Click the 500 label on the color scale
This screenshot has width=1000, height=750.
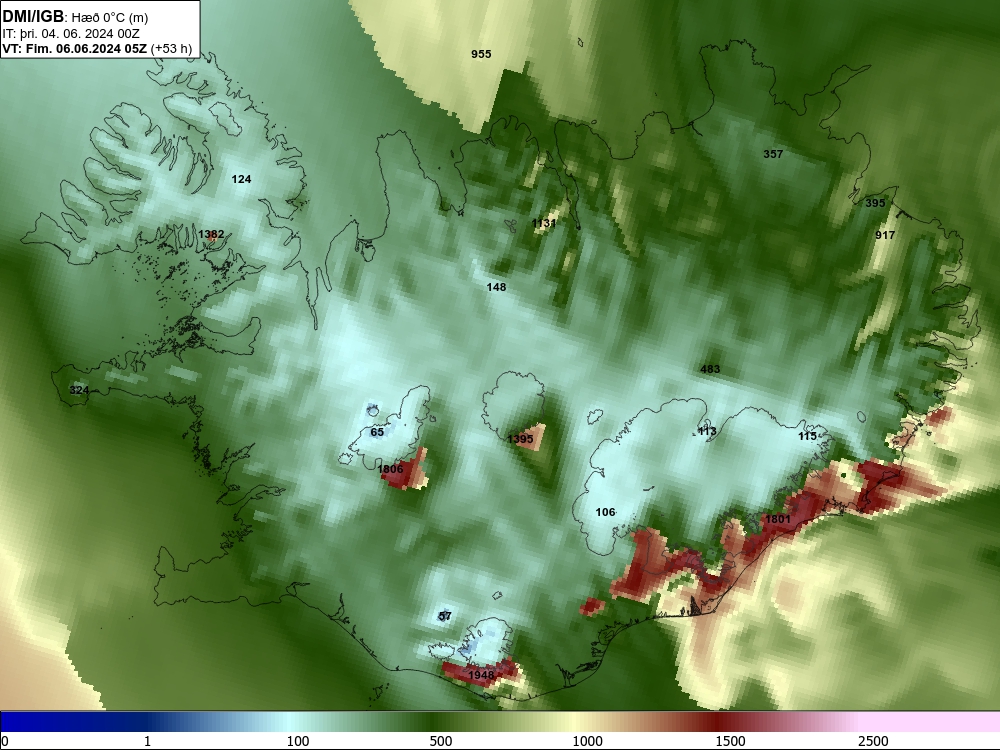(441, 740)
